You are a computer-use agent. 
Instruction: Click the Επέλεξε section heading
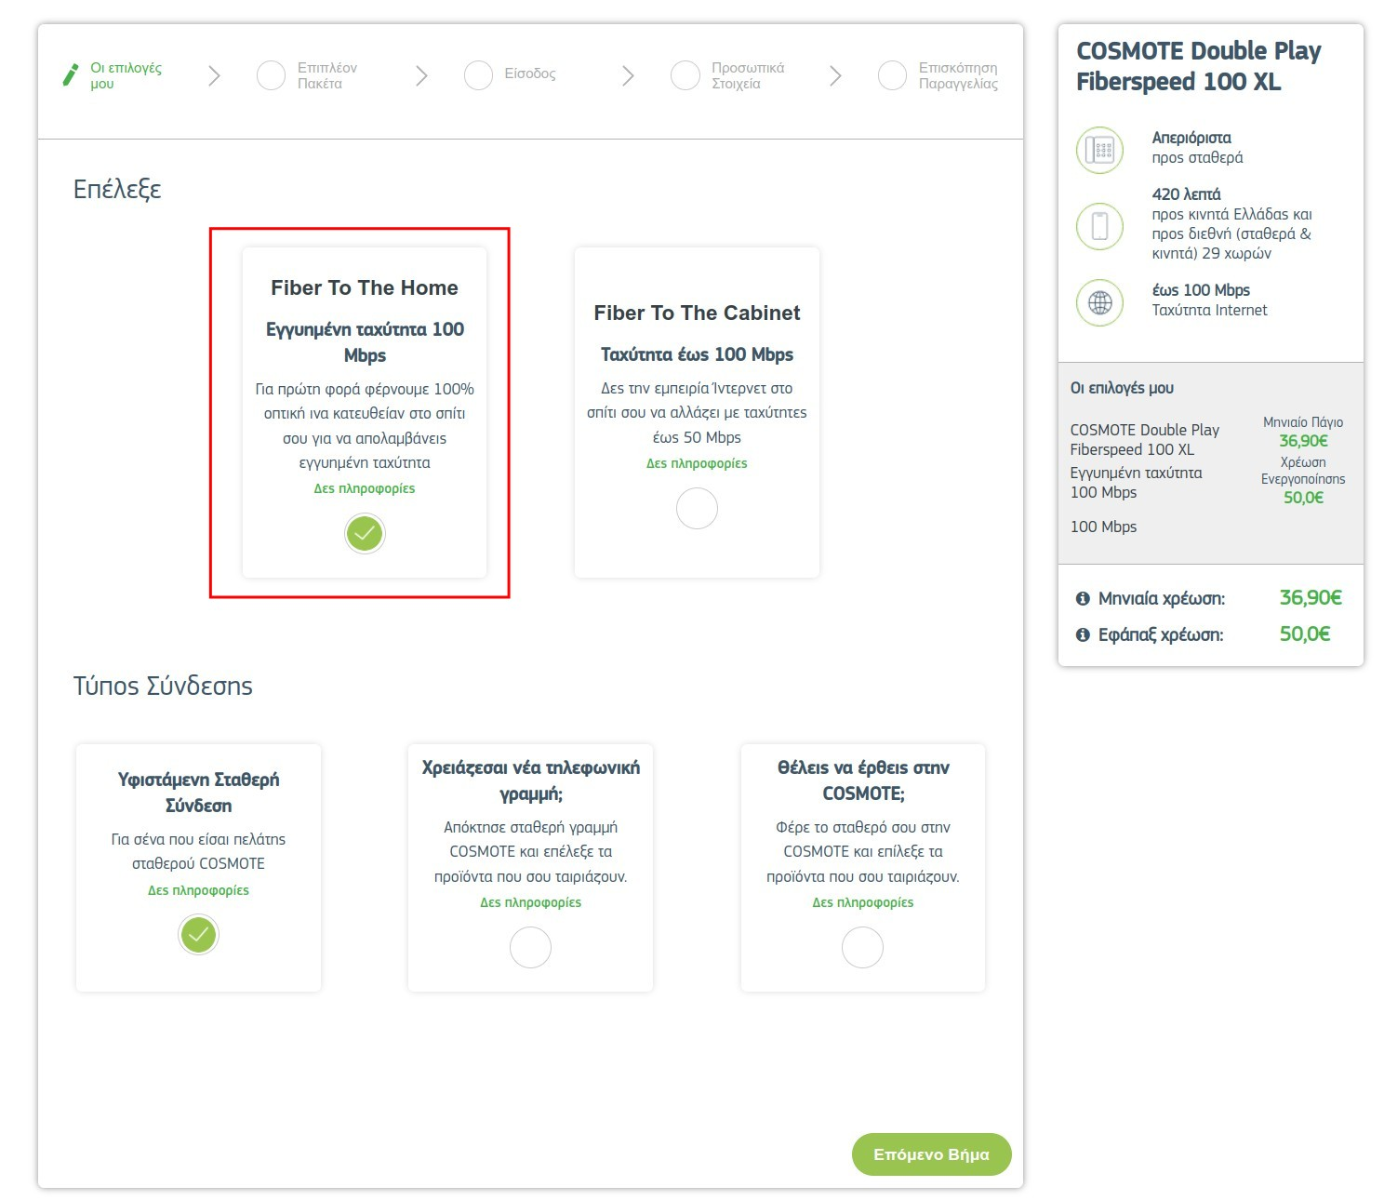[x=117, y=190]
